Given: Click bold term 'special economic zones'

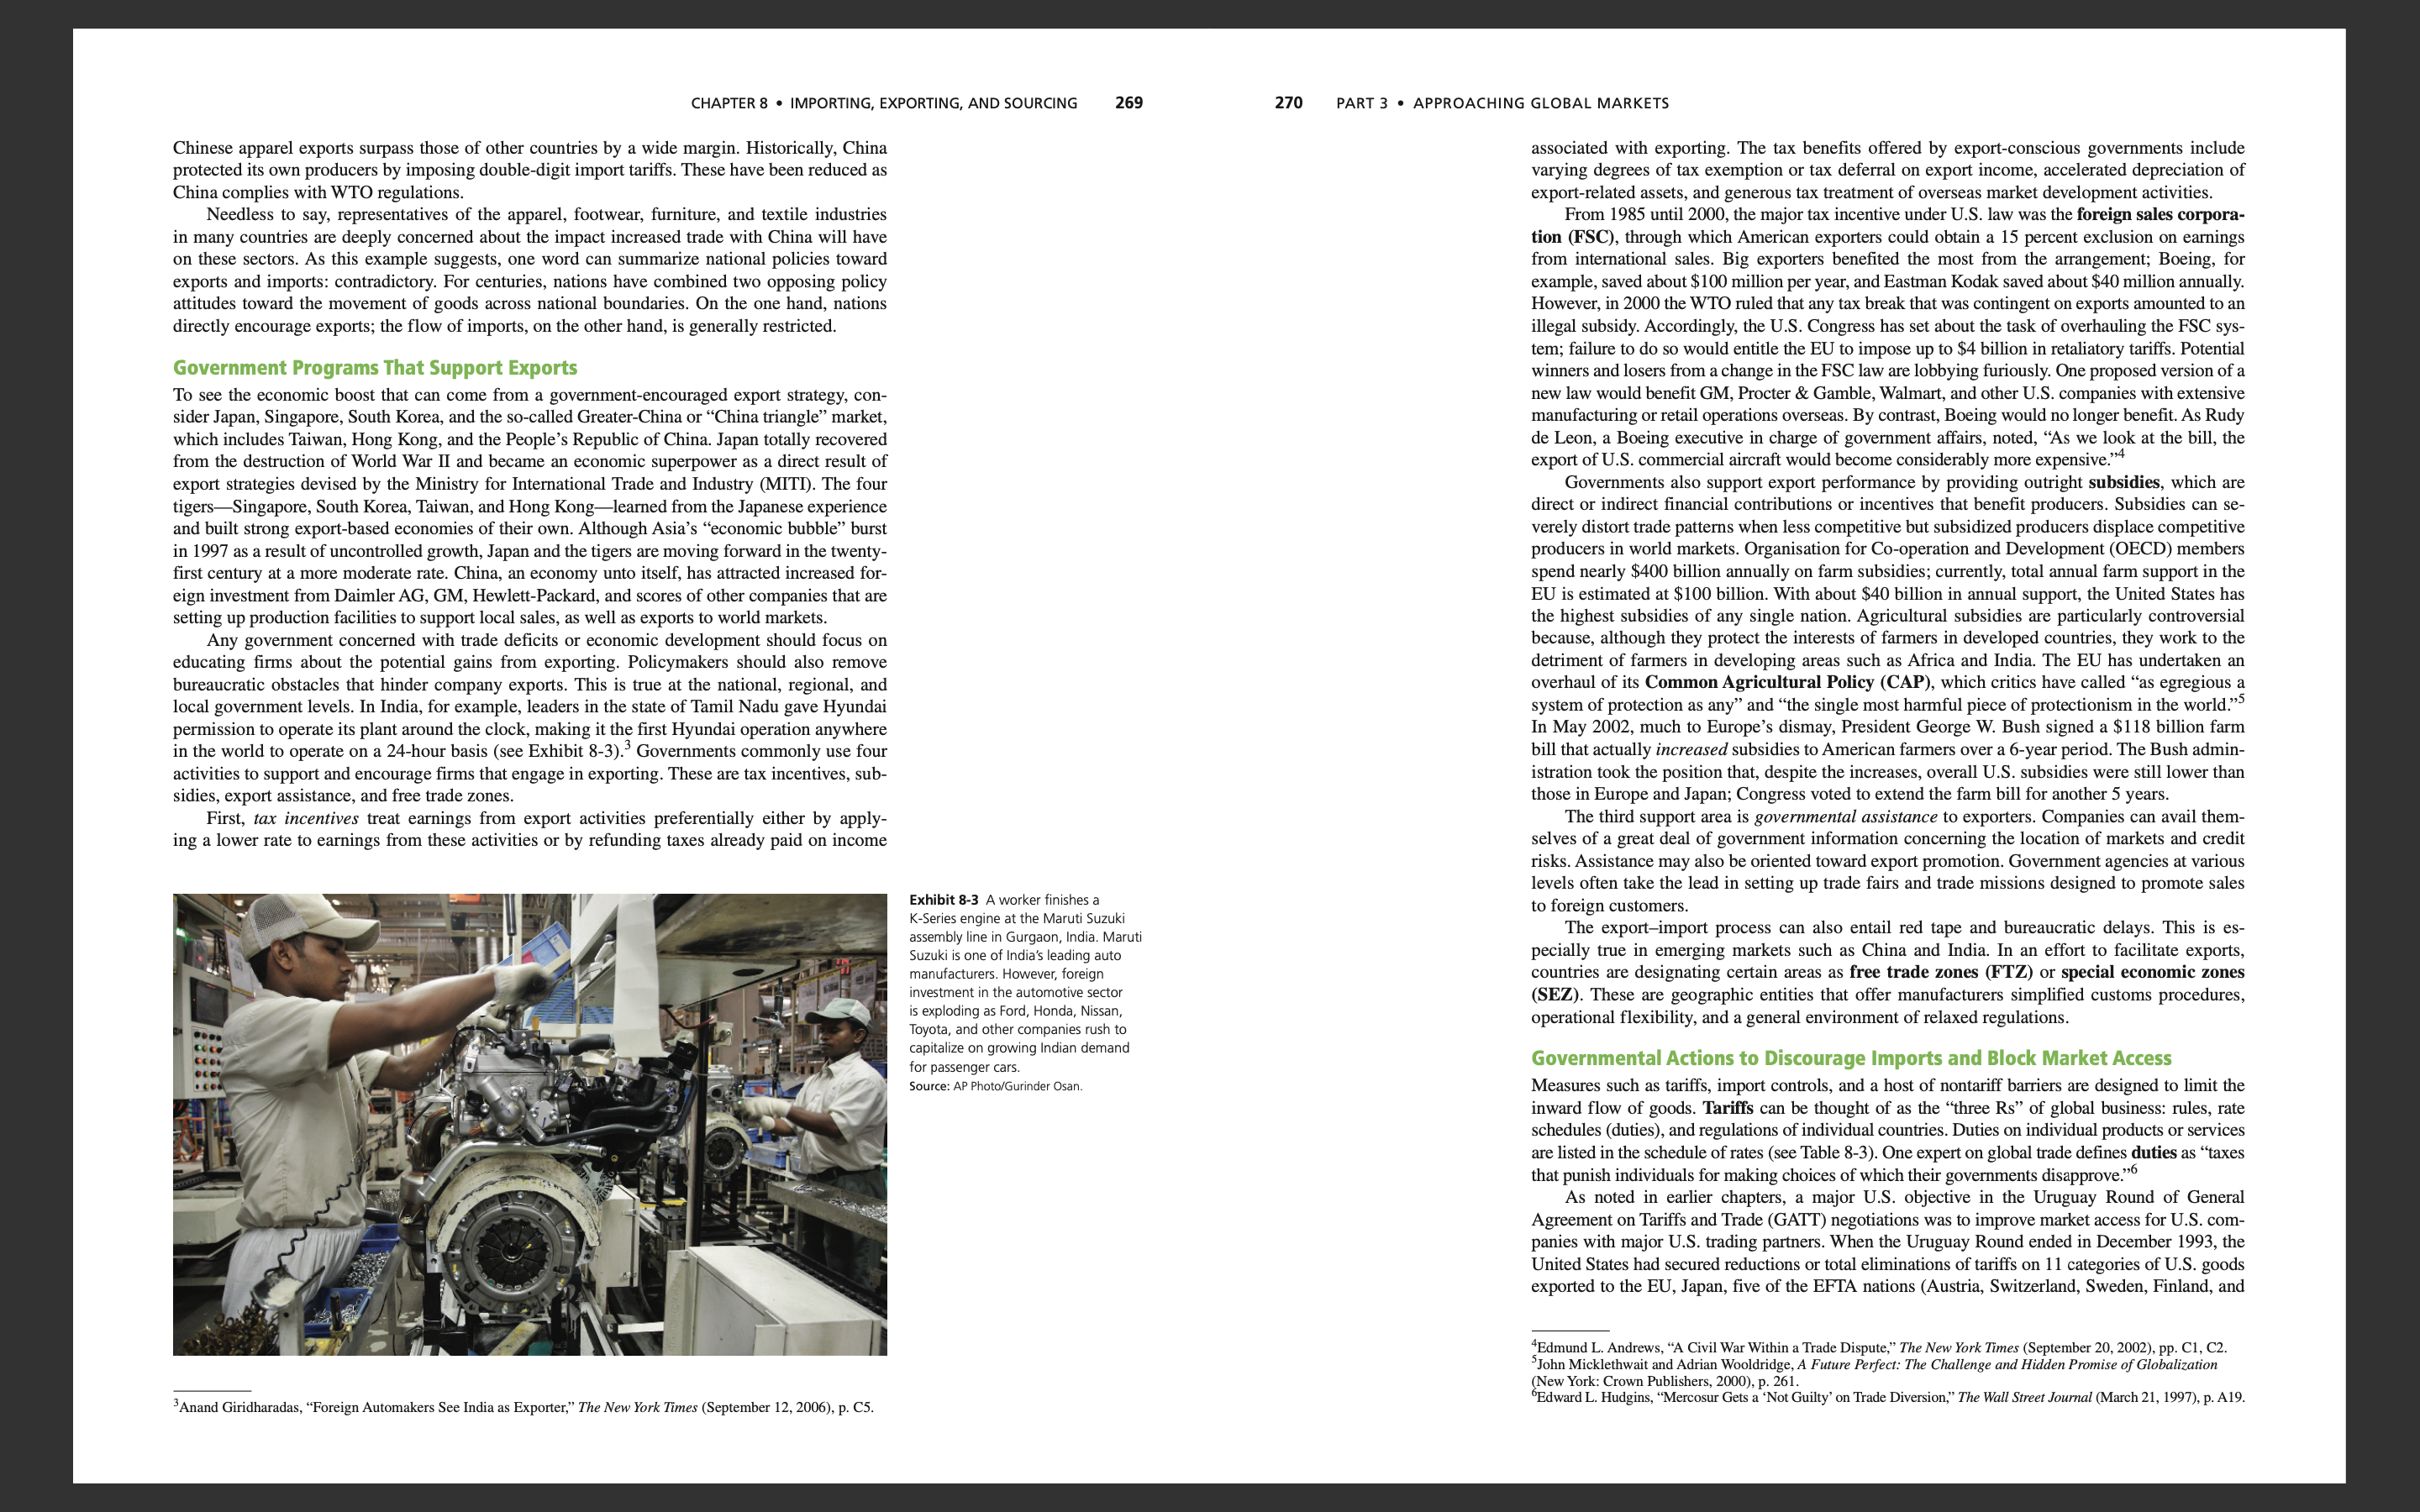Looking at the screenshot, I should pos(2152,972).
